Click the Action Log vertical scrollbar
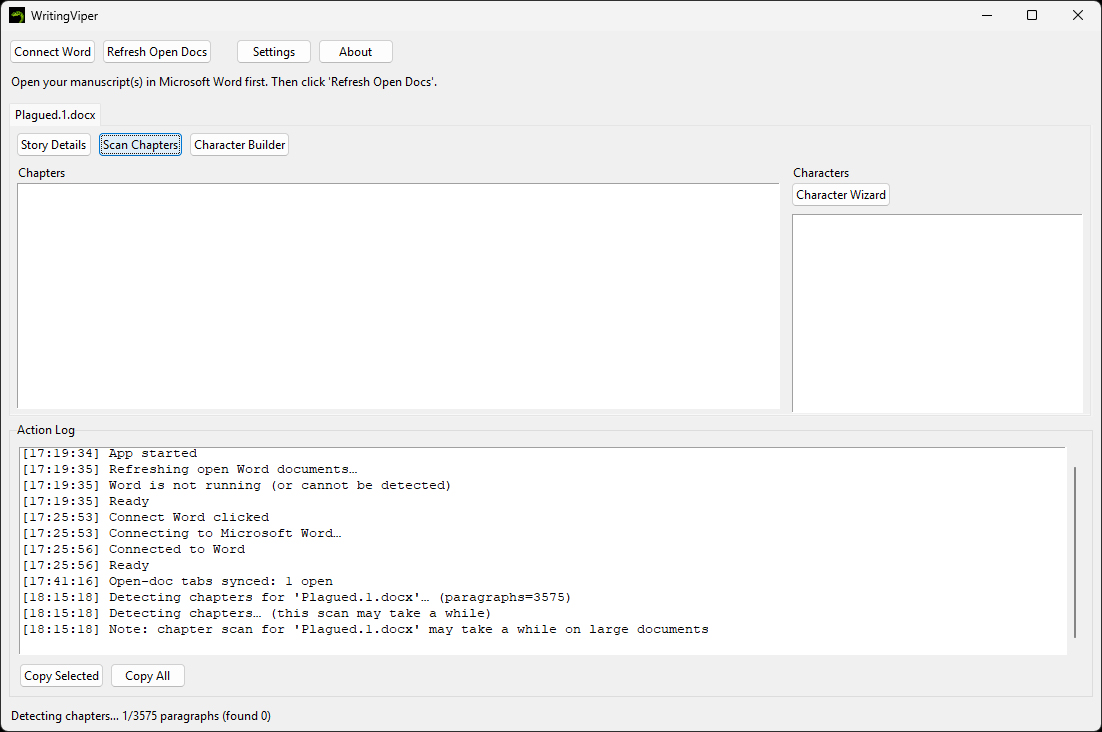 tap(1075, 550)
